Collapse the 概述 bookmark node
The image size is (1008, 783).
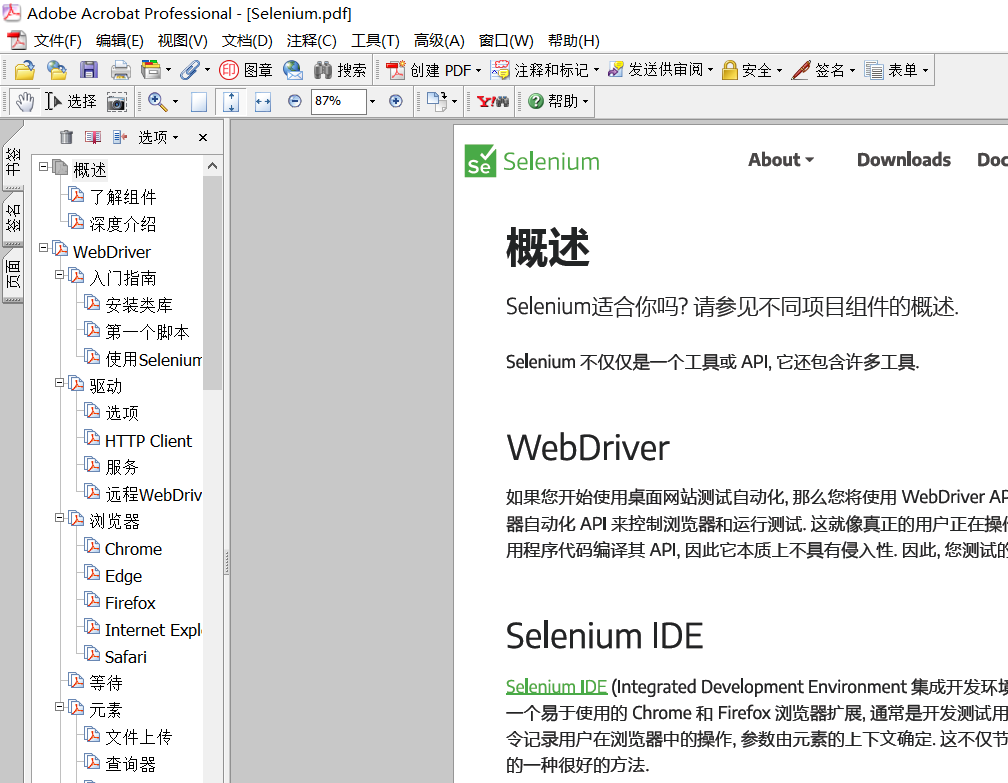pos(43,166)
